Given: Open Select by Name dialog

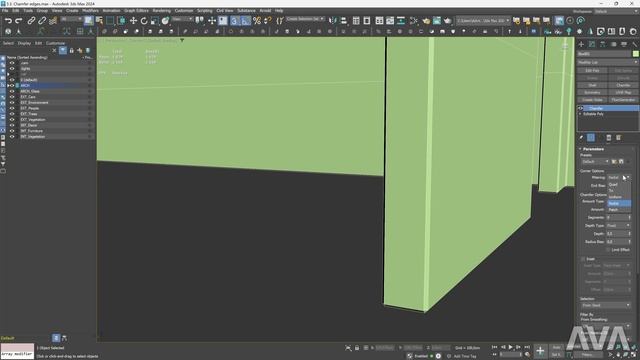Looking at the screenshot, I should [99, 20].
